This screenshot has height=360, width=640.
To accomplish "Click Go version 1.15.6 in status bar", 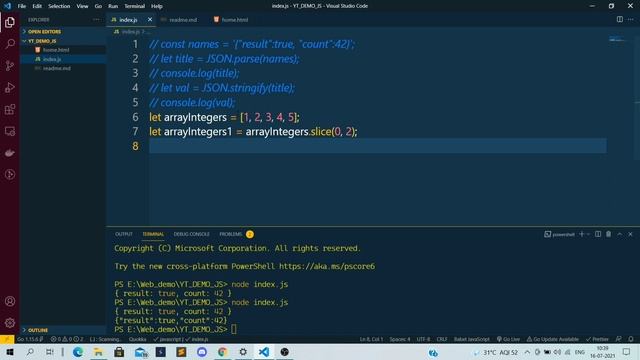I will tap(29, 339).
